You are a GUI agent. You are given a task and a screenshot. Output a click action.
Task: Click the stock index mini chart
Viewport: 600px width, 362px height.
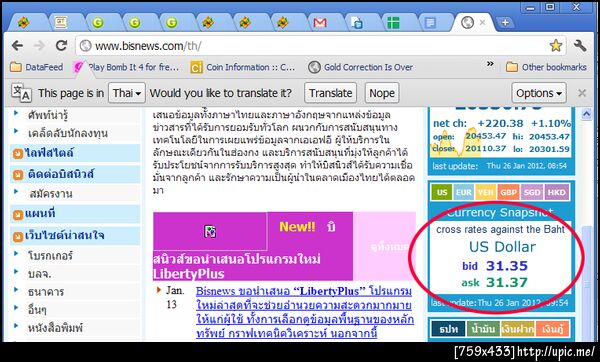tap(455, 143)
